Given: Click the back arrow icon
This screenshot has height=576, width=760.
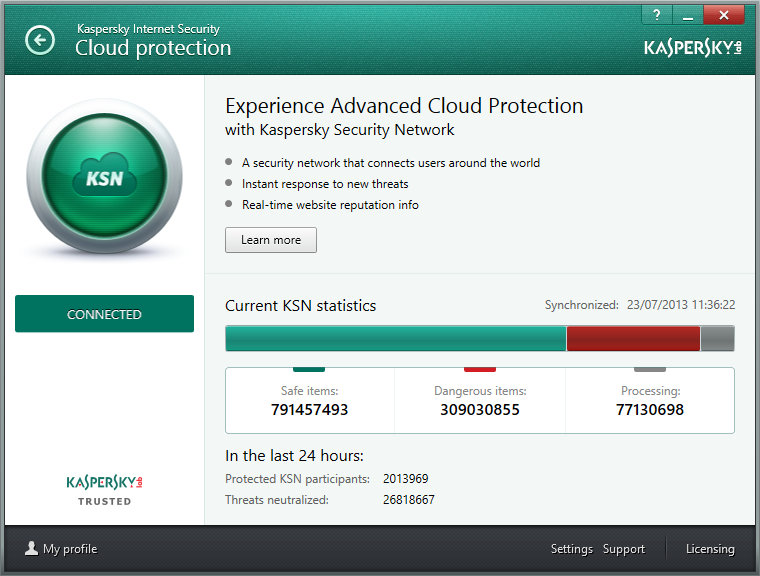Looking at the screenshot, I should [40, 40].
